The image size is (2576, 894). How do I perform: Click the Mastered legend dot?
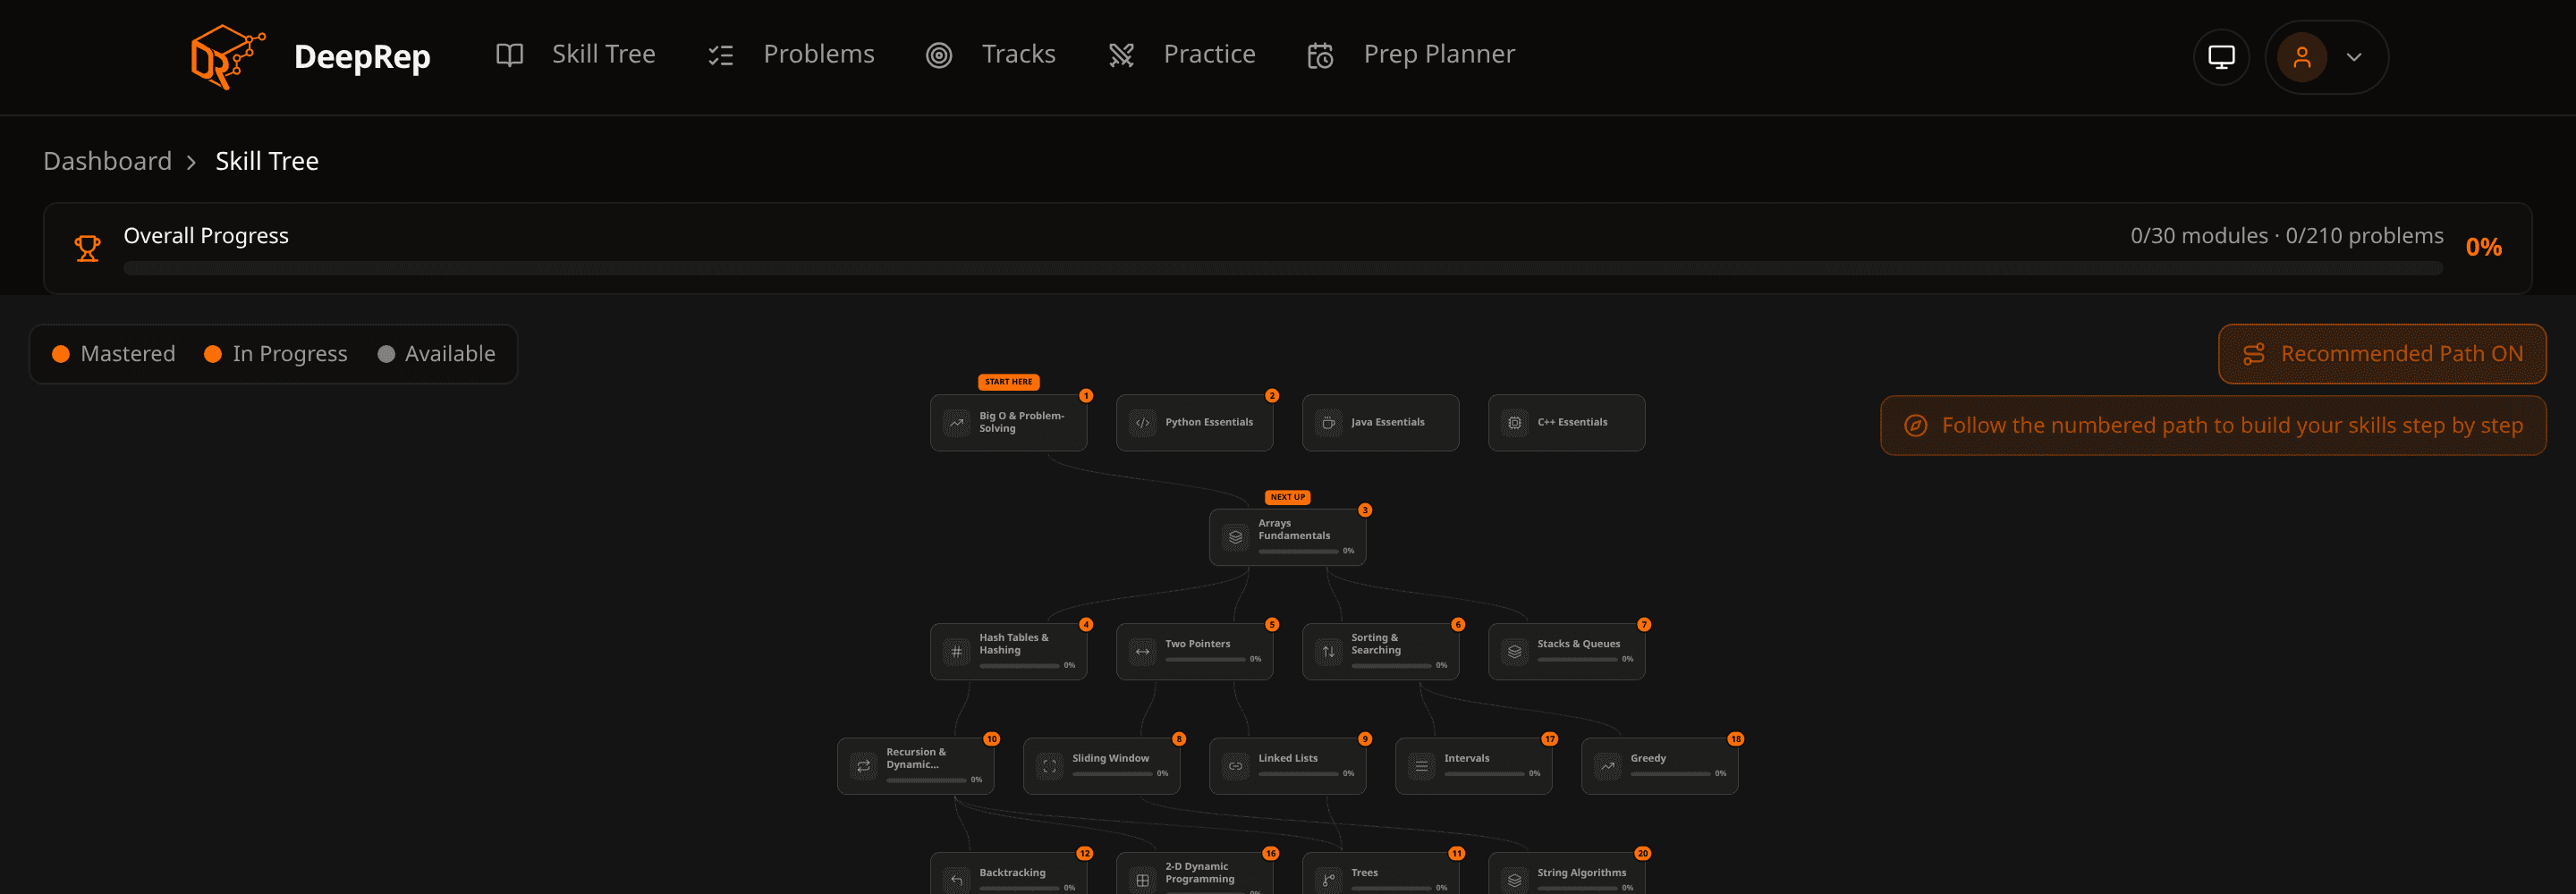point(61,354)
